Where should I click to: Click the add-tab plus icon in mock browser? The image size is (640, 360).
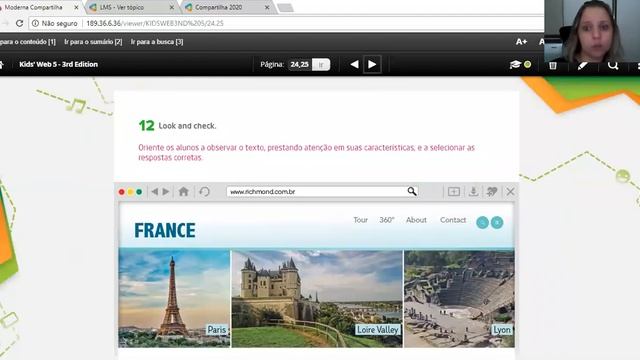click(454, 191)
